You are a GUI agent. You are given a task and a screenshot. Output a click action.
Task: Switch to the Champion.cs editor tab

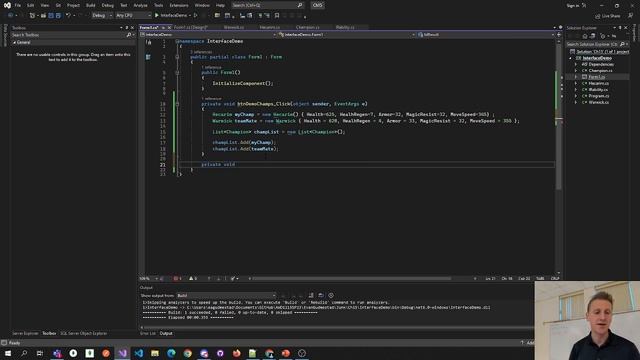[x=308, y=27]
